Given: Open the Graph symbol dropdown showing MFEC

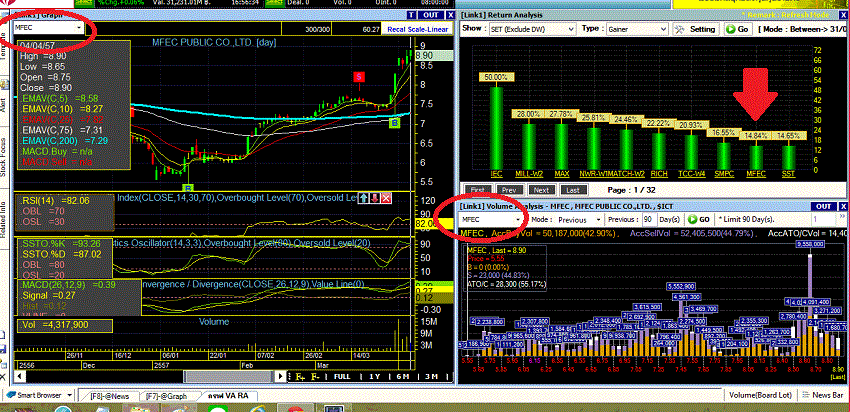Looking at the screenshot, I should click(49, 27).
